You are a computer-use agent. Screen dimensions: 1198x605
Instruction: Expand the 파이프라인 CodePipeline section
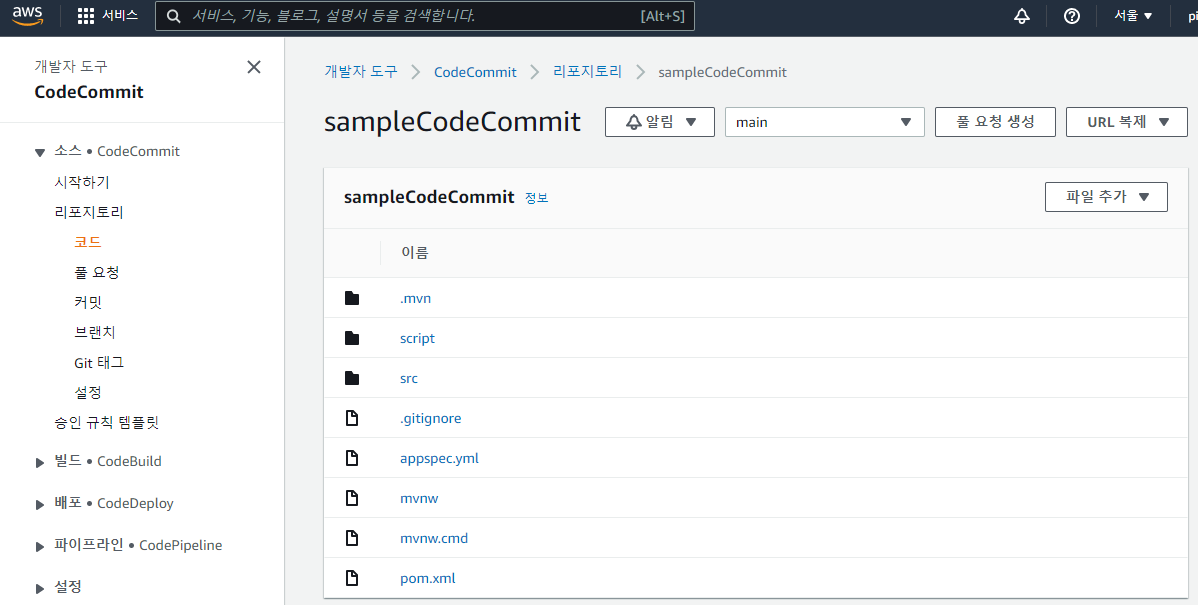tap(40, 546)
